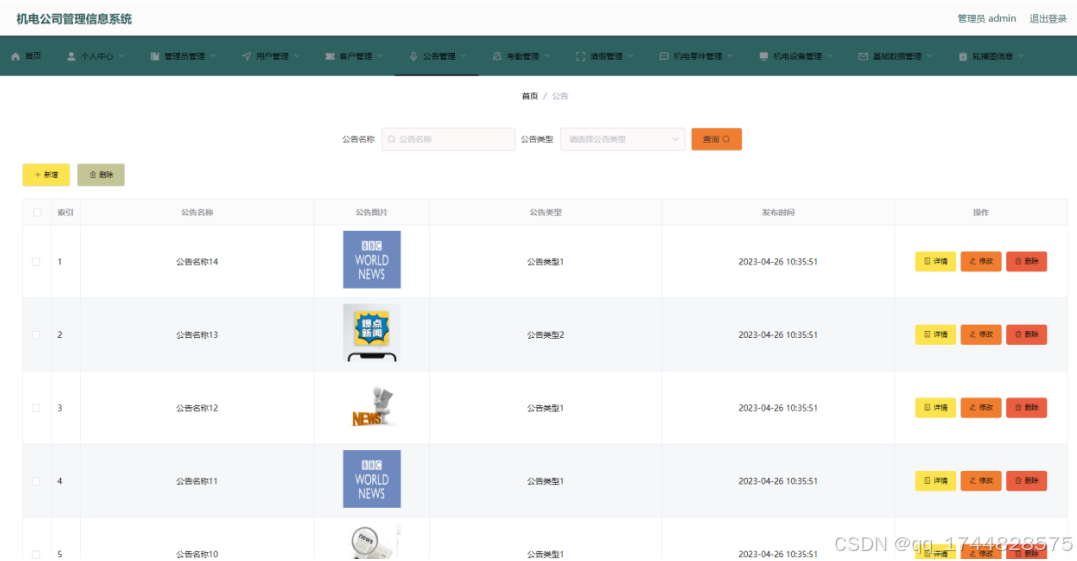Click the paper-plane icon for 用户管理
This screenshot has height=561, width=1077.
247,56
